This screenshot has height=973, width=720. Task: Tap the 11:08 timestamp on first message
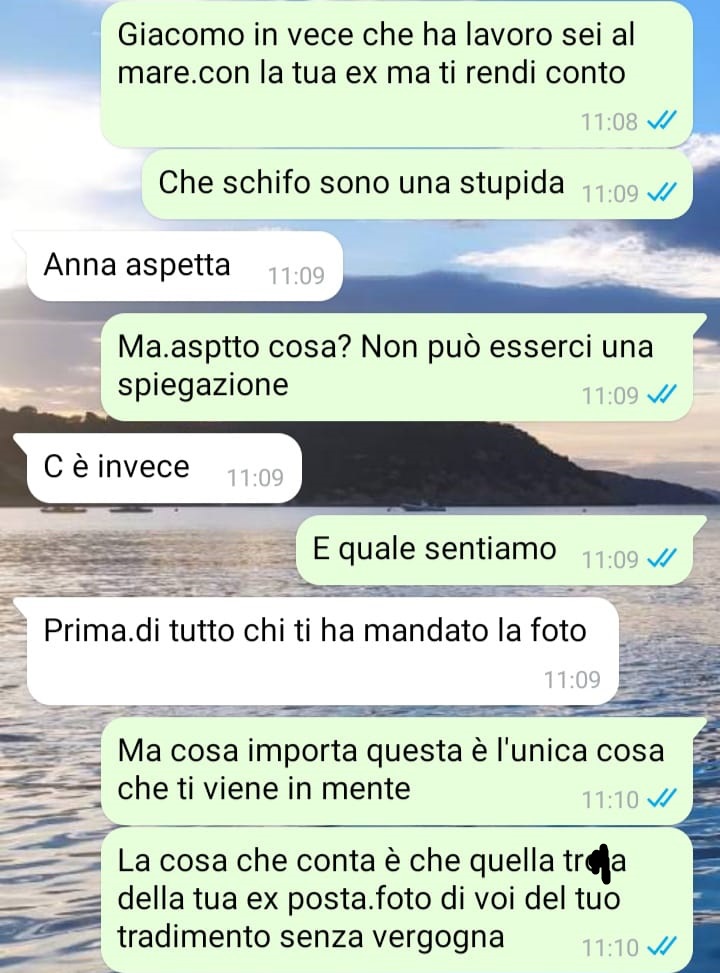pos(609,122)
